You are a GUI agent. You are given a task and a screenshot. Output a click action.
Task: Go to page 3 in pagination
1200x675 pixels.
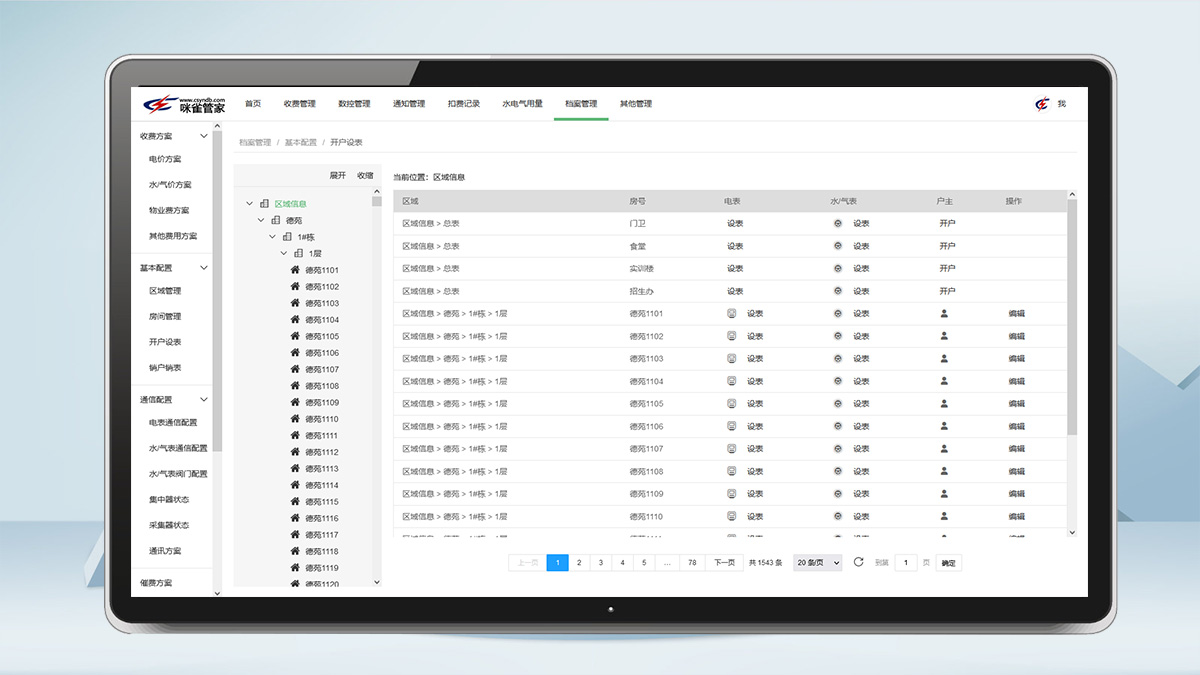(601, 563)
